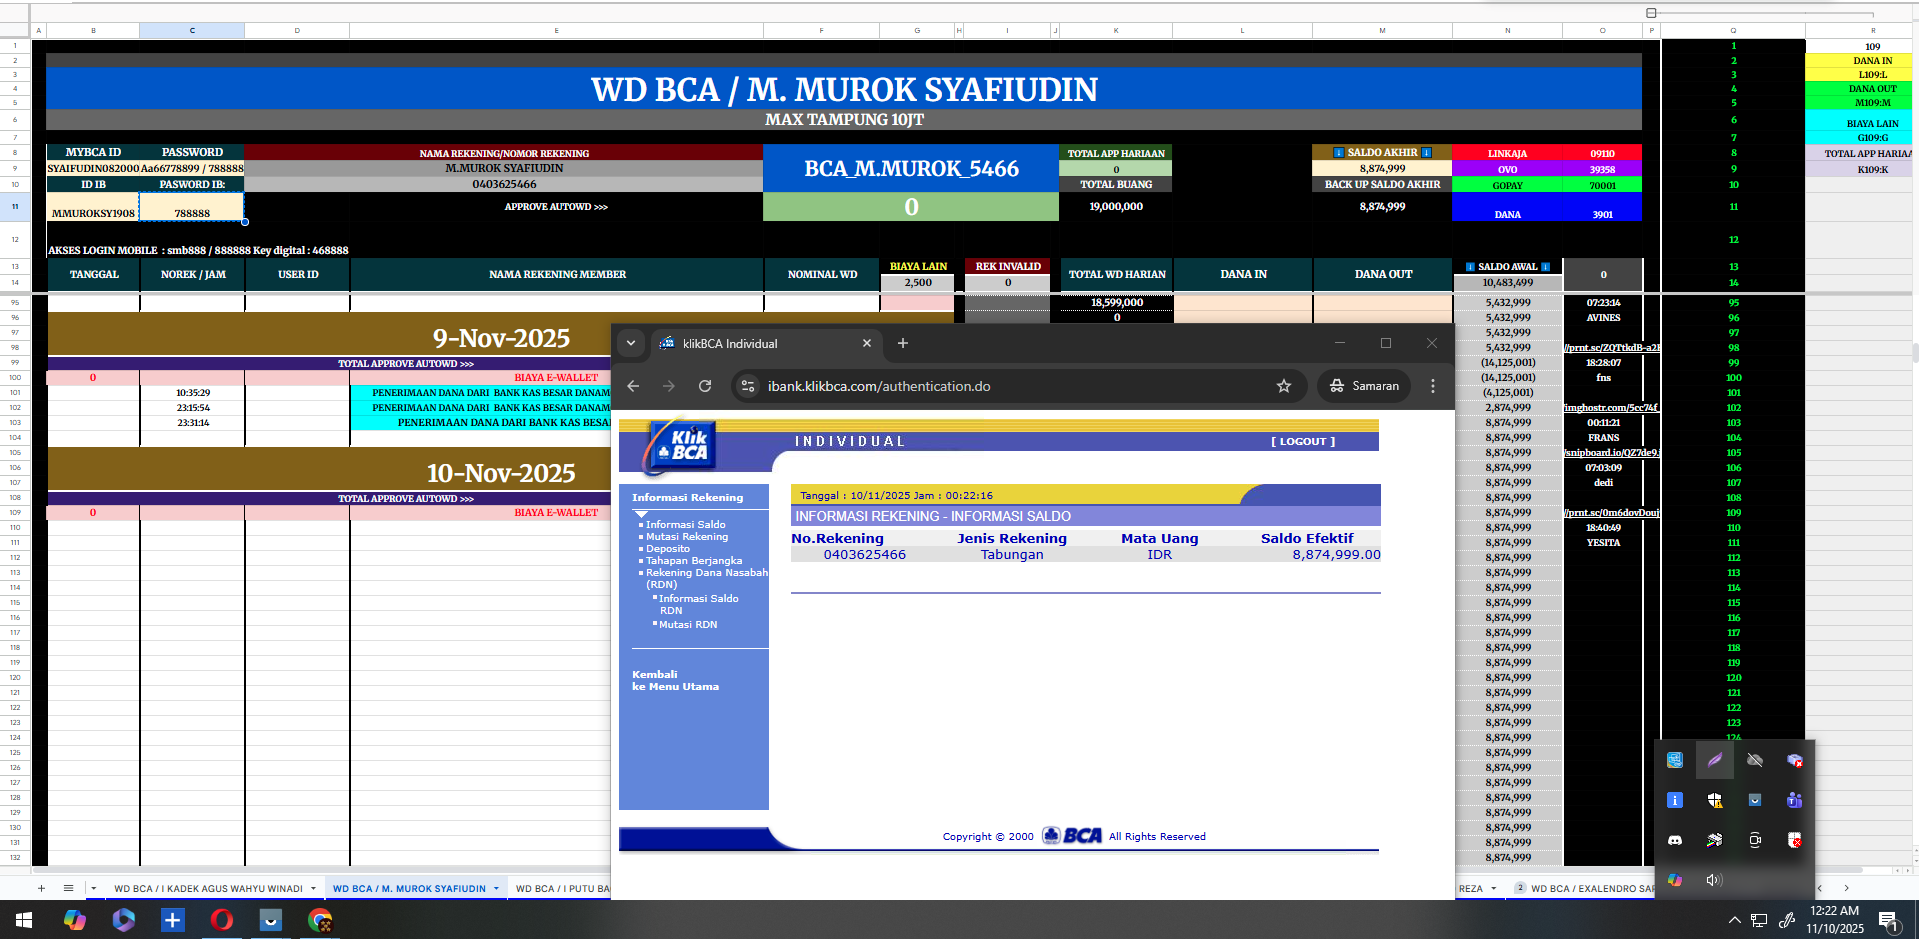Open the taskbar clock and date
Viewport: 1919px width, 939px height.
click(x=1834, y=920)
